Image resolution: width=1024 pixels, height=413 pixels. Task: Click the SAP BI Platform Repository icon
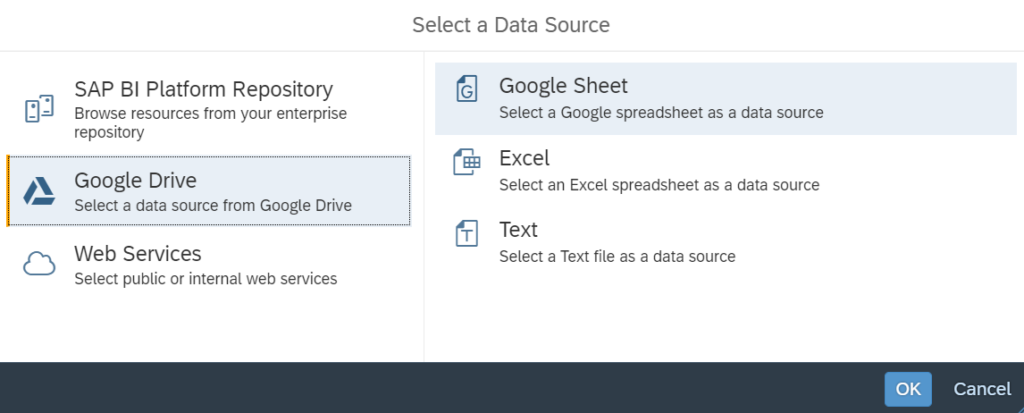coord(39,108)
